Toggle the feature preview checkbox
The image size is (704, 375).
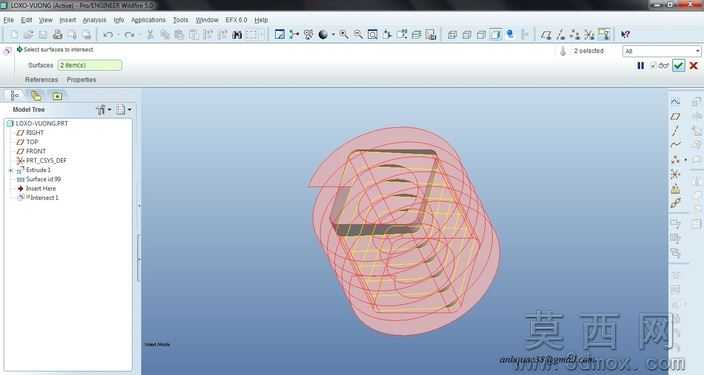click(654, 66)
